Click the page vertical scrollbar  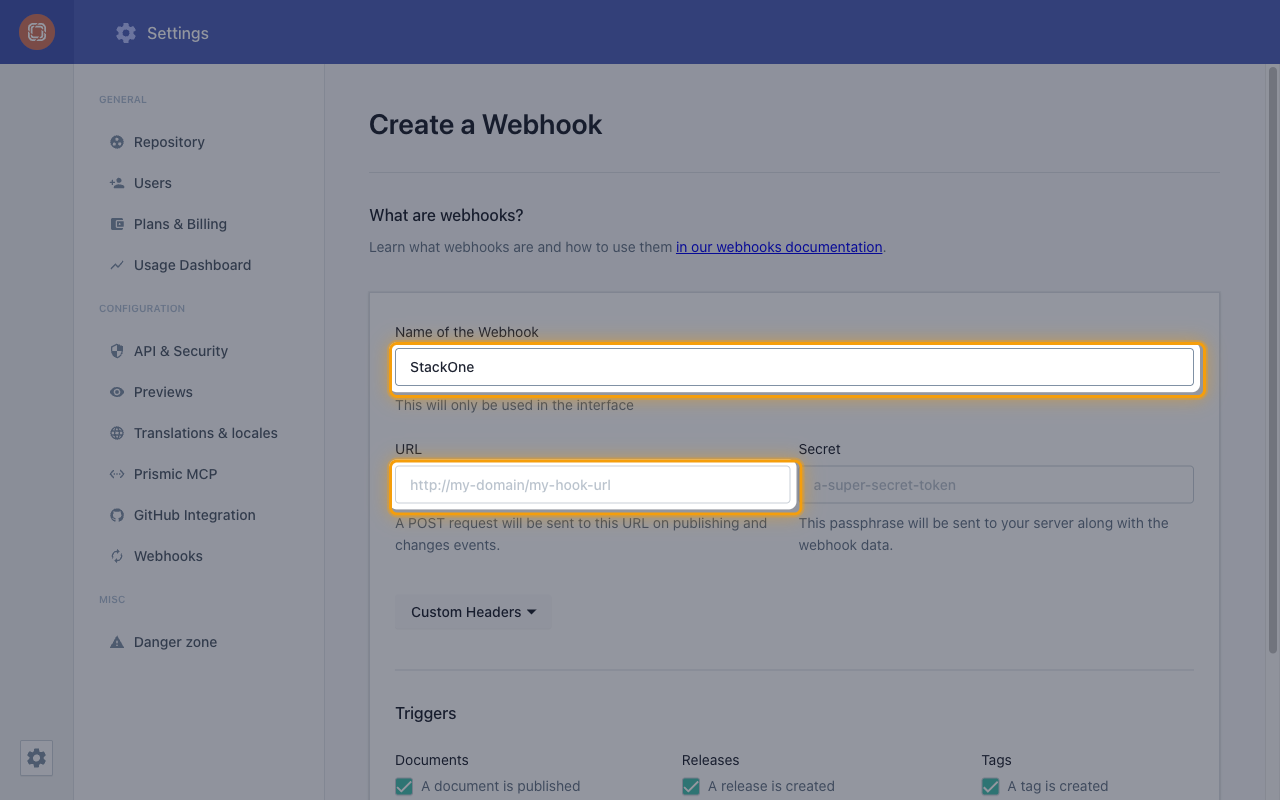pos(1273,360)
